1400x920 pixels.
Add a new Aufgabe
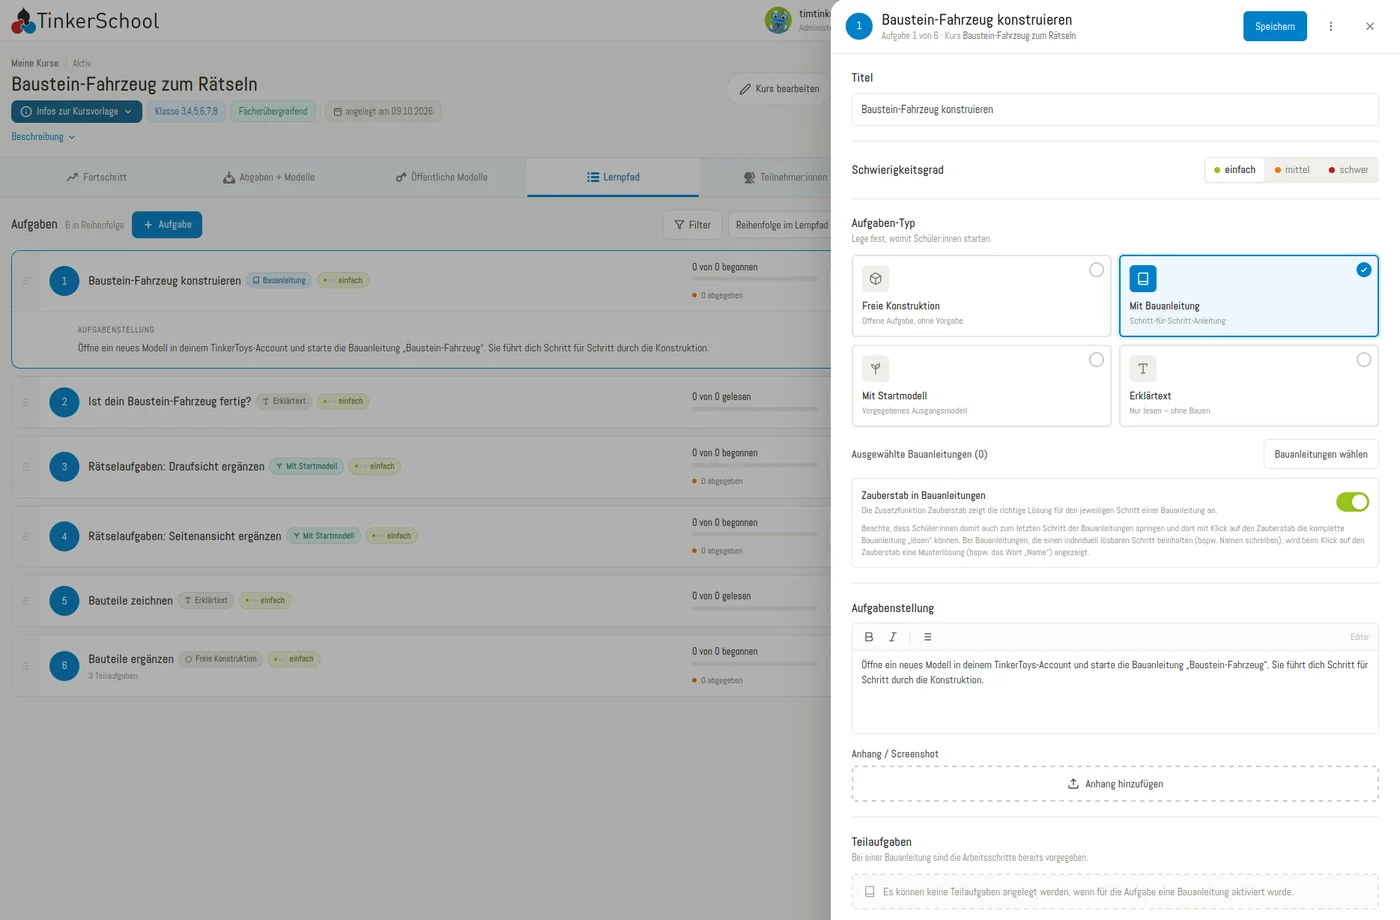coord(167,225)
